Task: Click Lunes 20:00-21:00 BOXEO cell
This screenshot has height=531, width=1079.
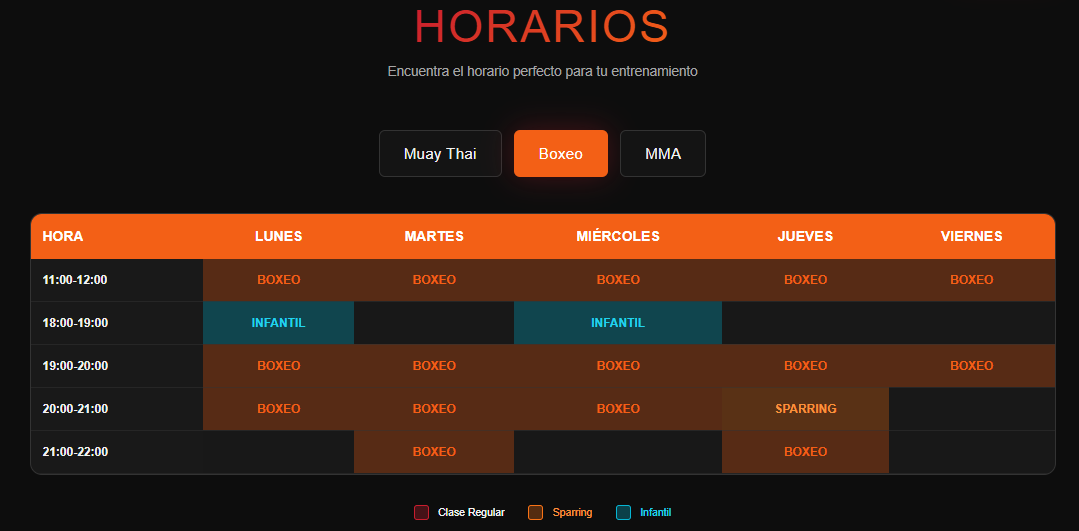Action: [279, 409]
